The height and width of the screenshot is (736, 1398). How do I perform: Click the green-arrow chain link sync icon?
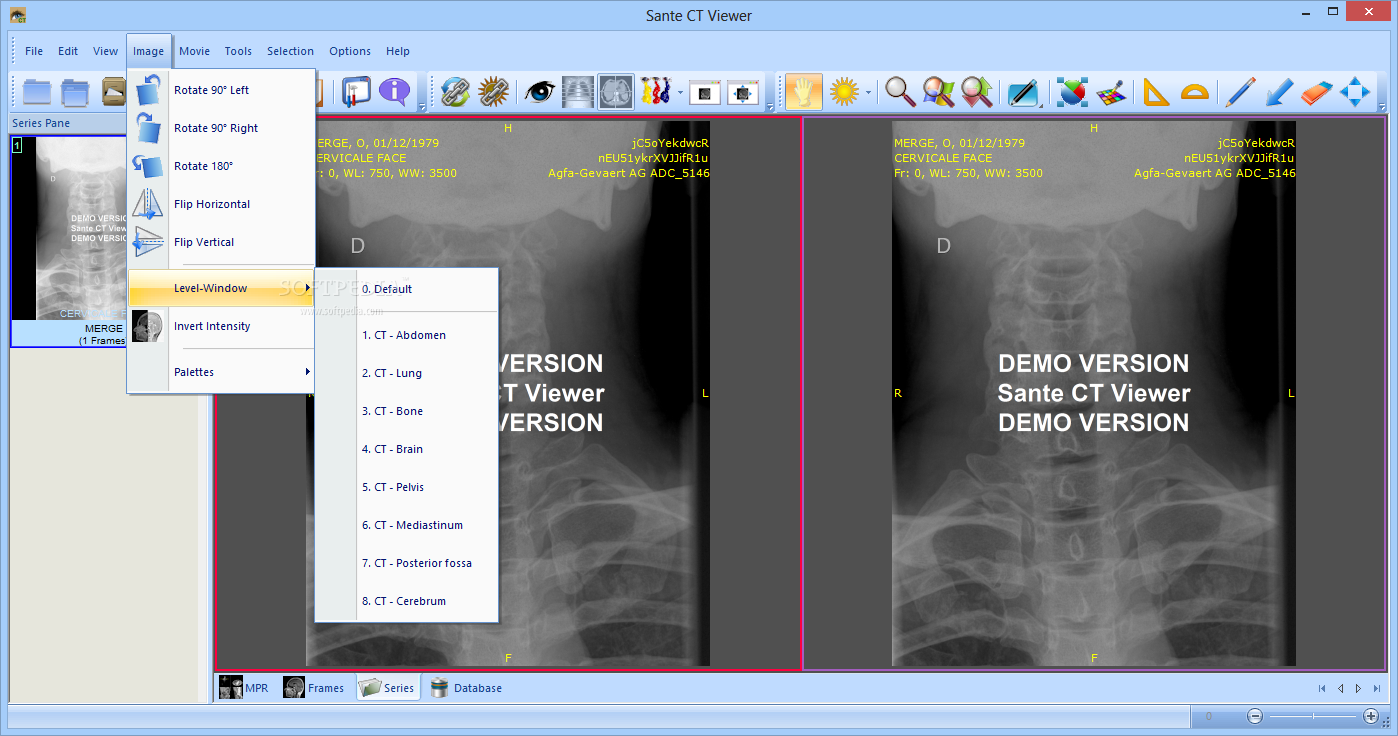[455, 92]
